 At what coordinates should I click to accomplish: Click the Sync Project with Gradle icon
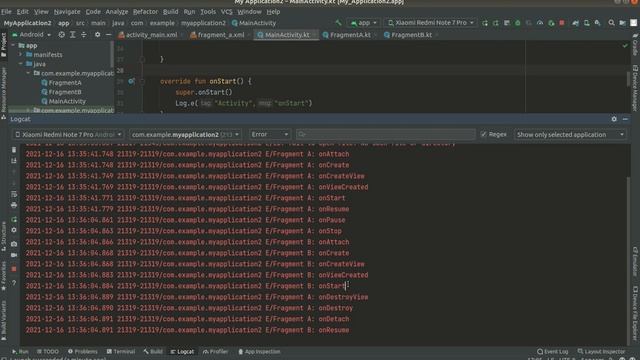576,23
